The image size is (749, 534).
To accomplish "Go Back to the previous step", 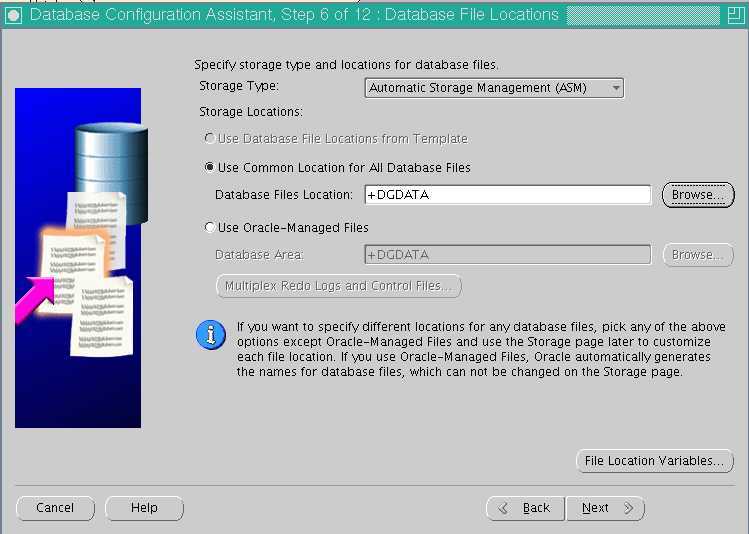I will click(x=525, y=508).
